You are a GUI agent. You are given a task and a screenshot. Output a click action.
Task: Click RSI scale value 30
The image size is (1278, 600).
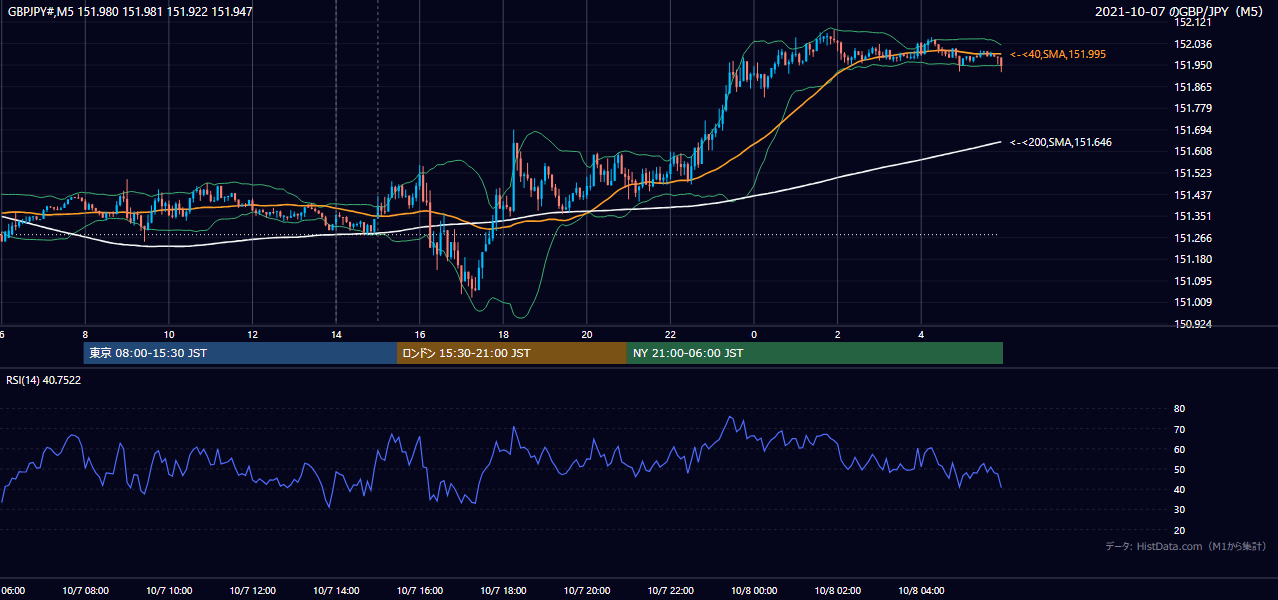click(1179, 510)
